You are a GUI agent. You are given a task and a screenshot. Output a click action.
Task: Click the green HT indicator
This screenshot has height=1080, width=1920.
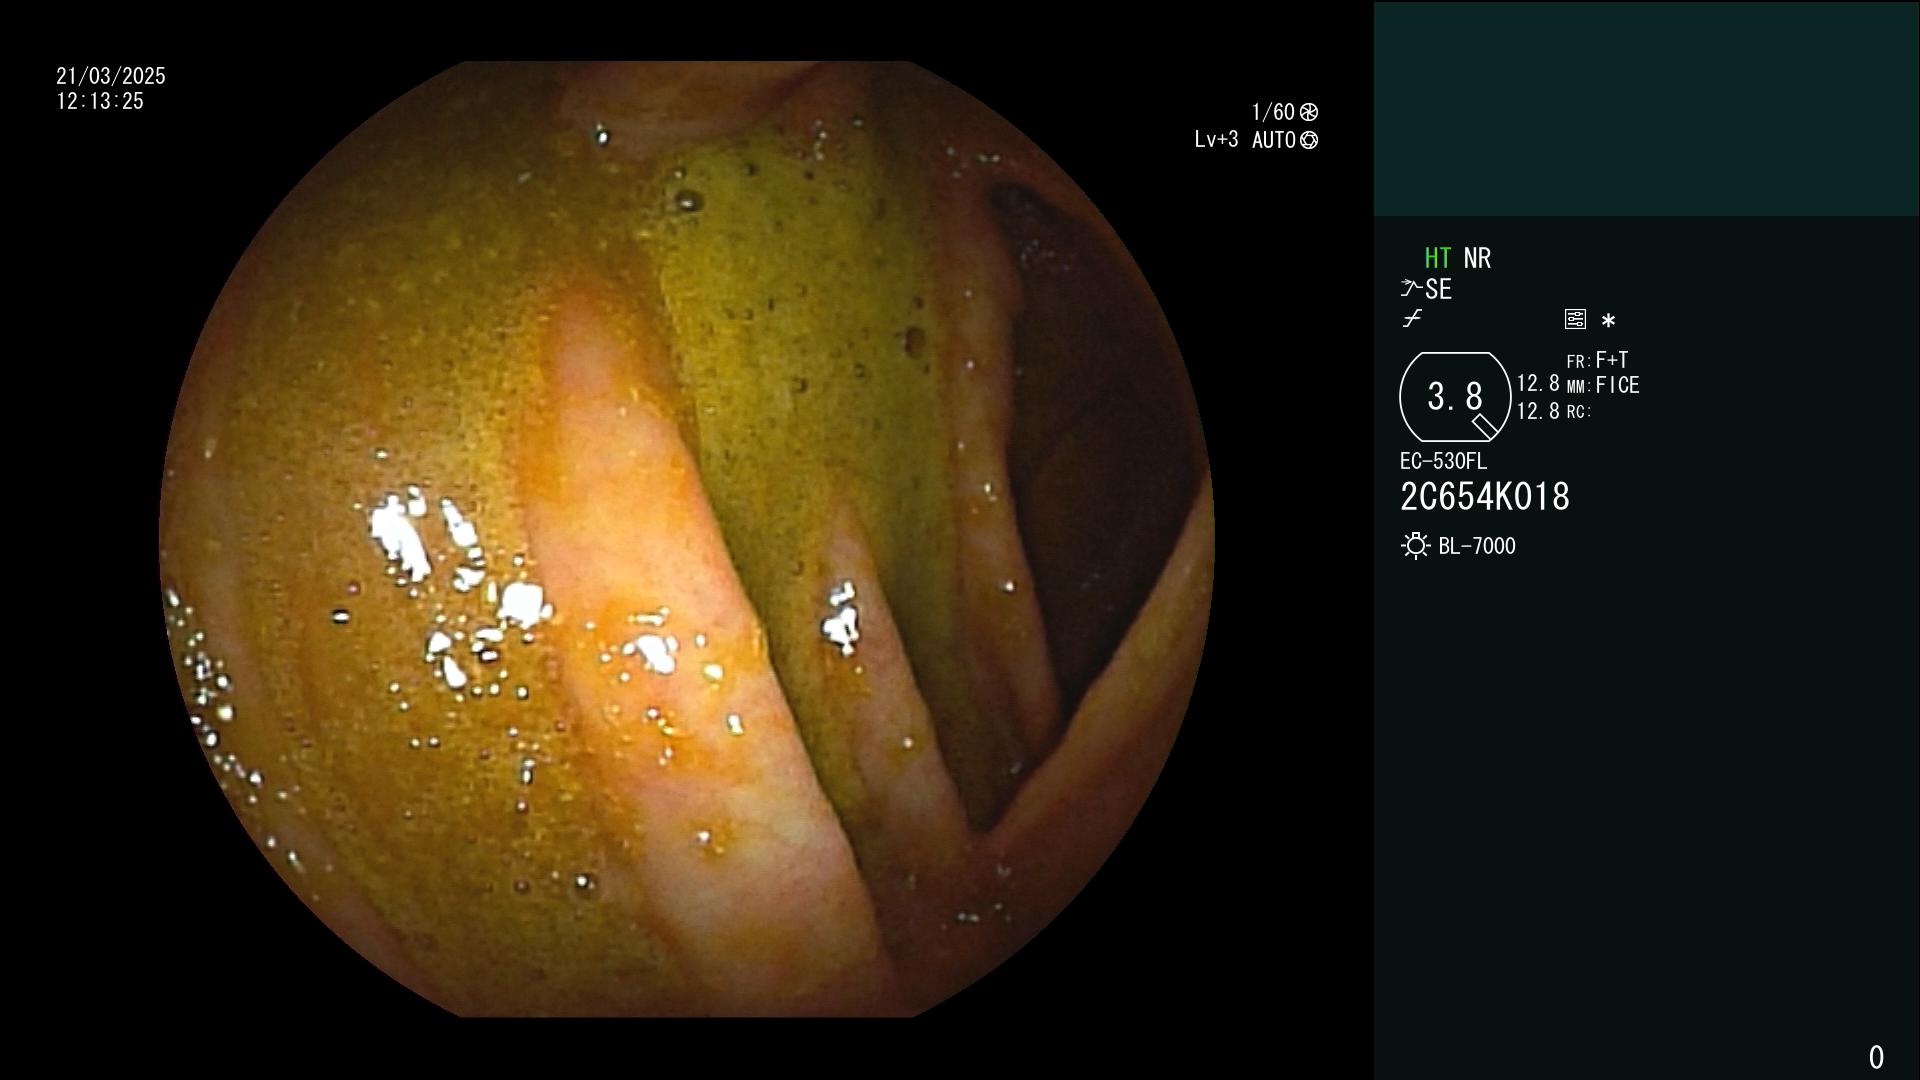pos(1437,258)
